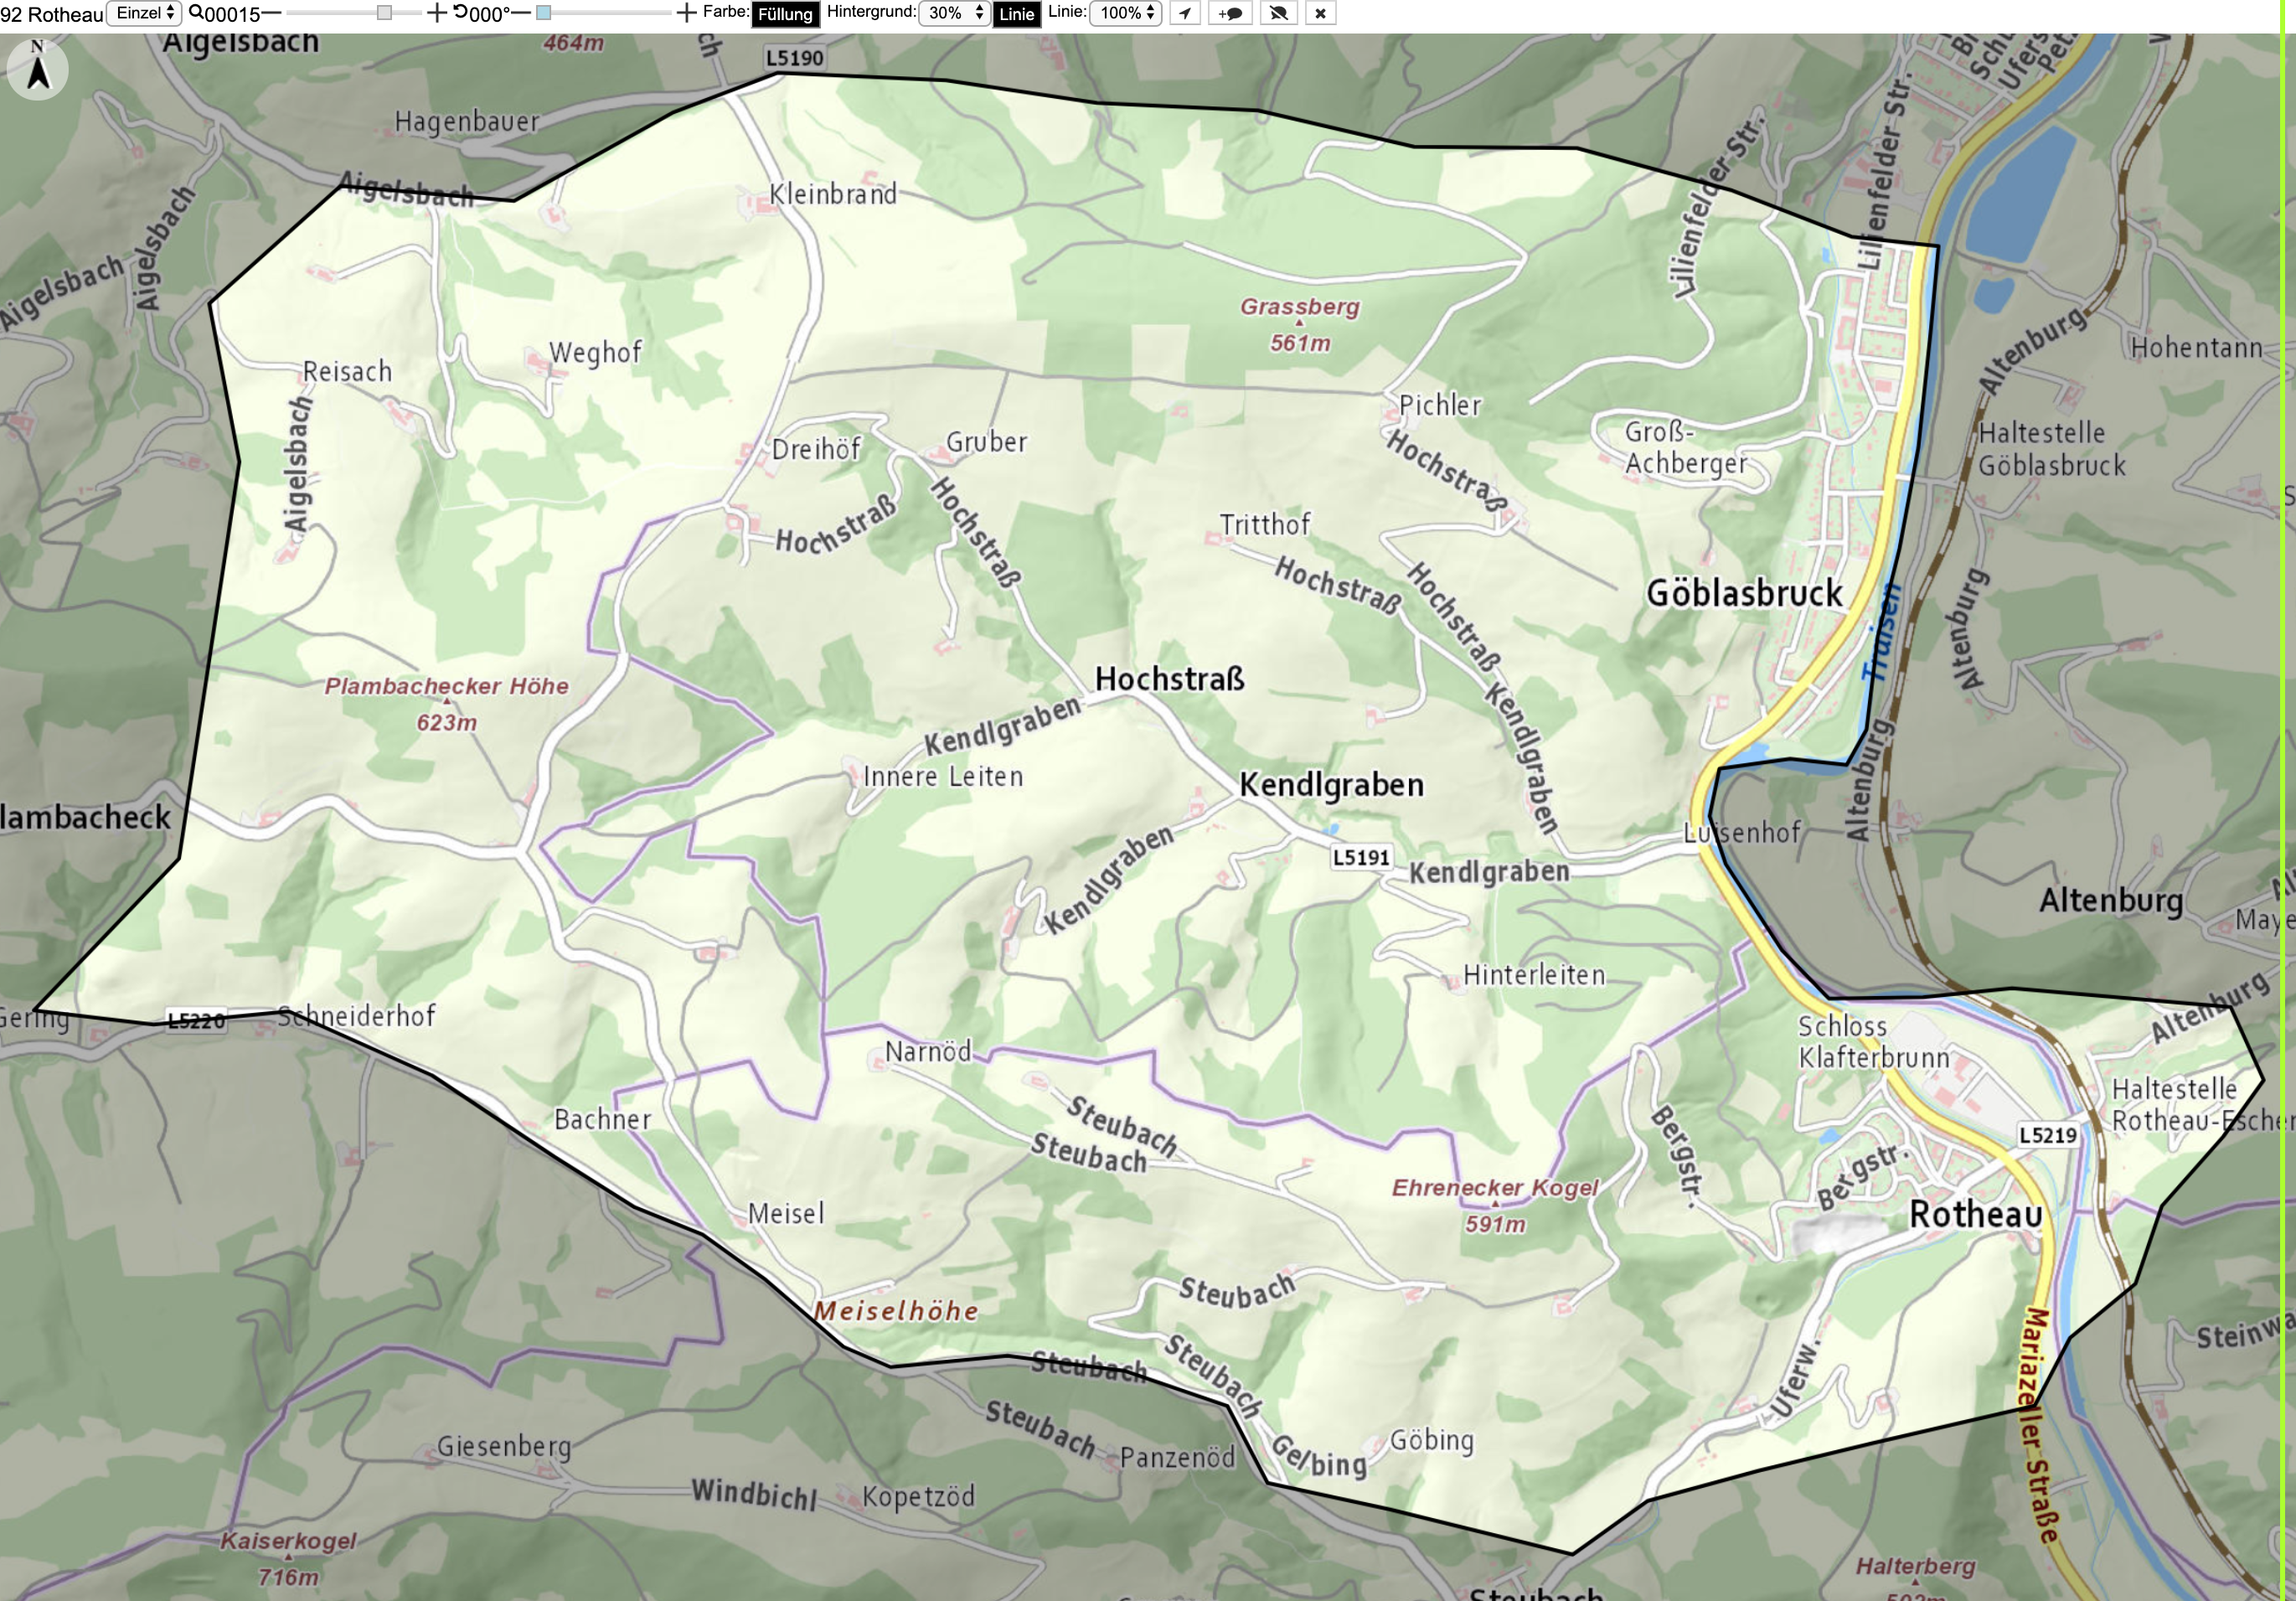Click the zoom-in plus button
This screenshot has height=1601, width=2296.
coord(437,13)
